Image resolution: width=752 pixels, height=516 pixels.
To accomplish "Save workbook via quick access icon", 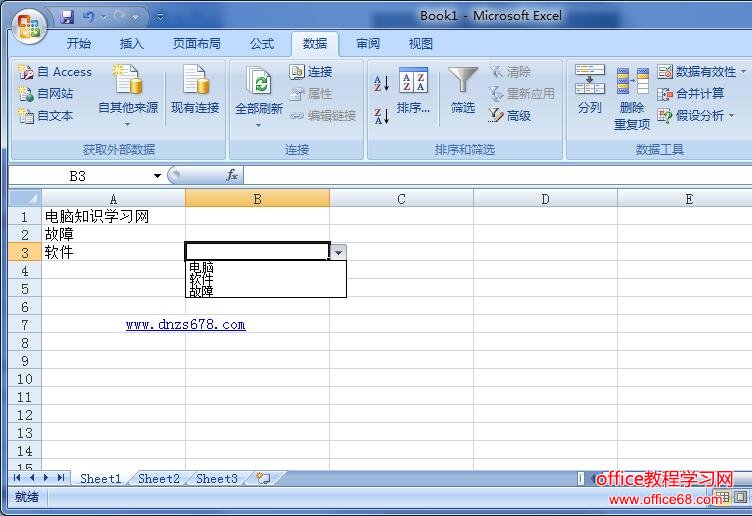I will tap(67, 17).
